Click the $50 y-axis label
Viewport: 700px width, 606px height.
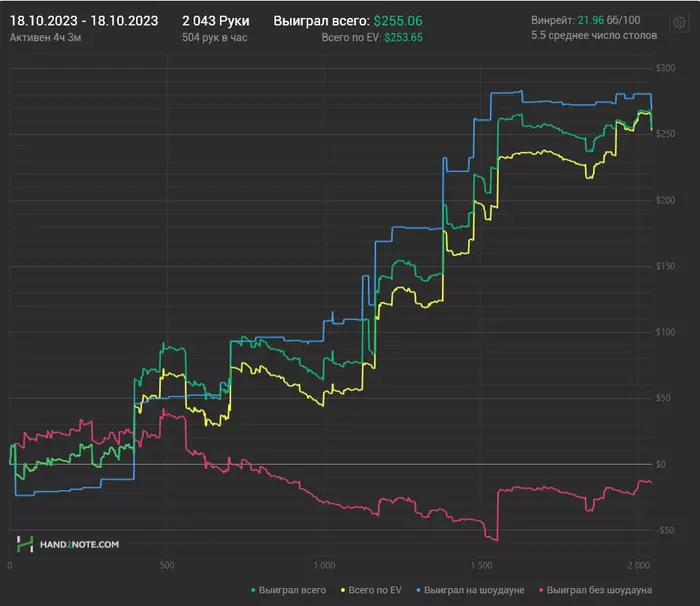(663, 398)
